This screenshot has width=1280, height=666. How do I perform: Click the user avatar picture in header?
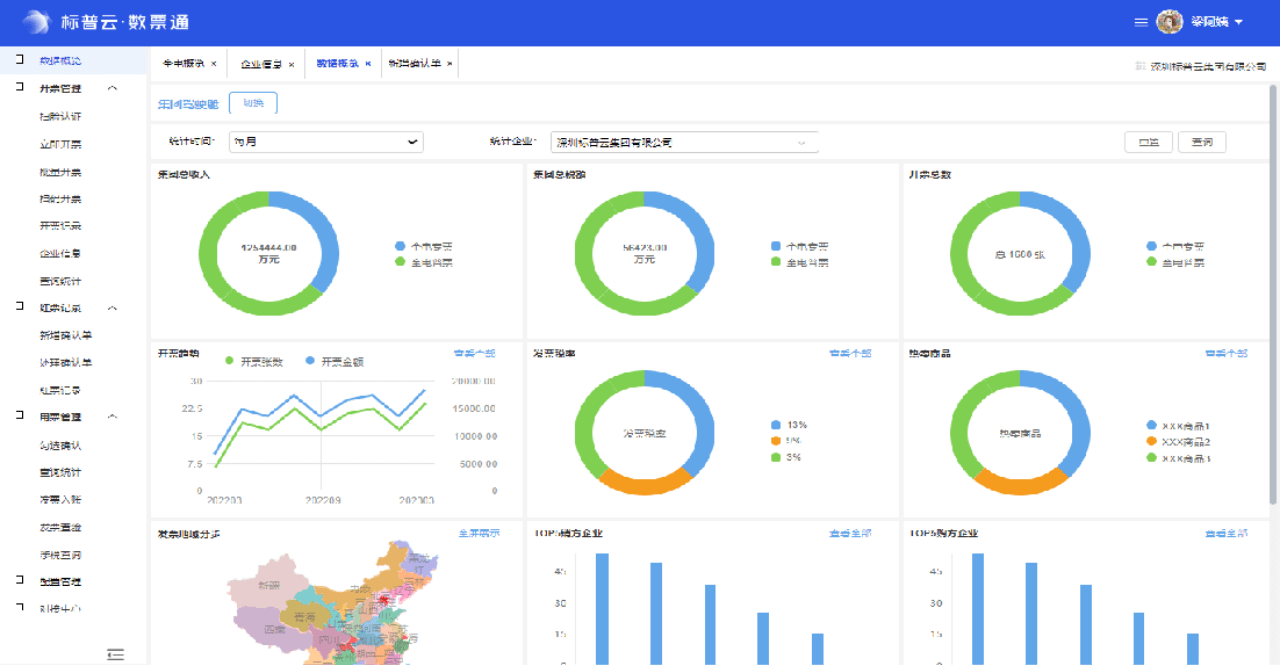pyautogui.click(x=1169, y=22)
